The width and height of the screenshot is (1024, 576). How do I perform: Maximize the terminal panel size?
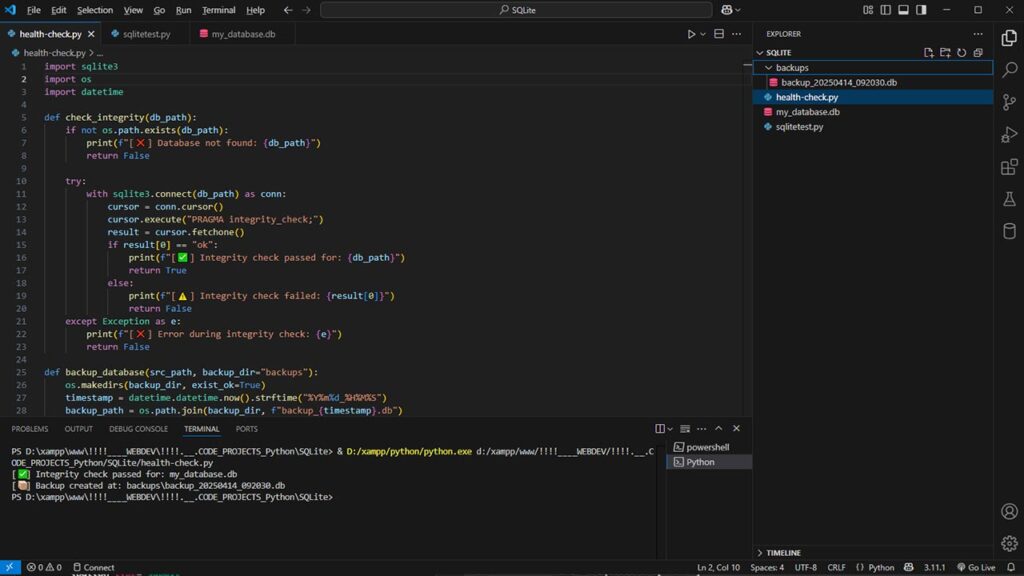pyautogui.click(x=718, y=428)
